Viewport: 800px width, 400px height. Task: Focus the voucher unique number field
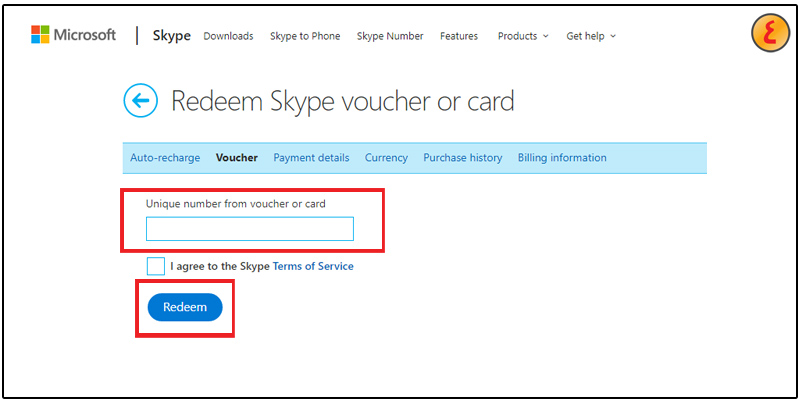click(x=249, y=229)
